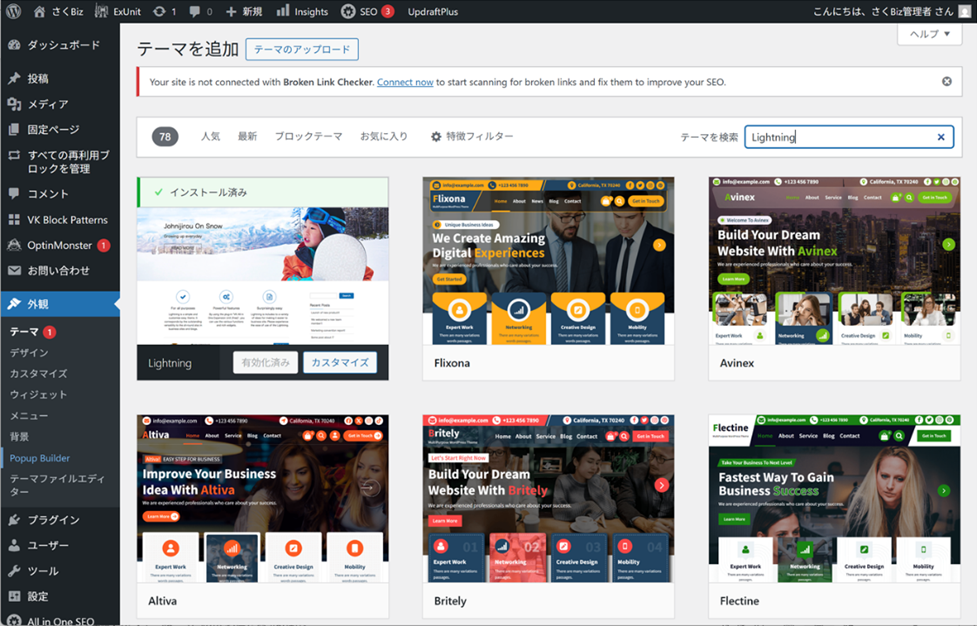Open All in One SEO in the sidebar
This screenshot has height=626, width=977.
point(60,620)
